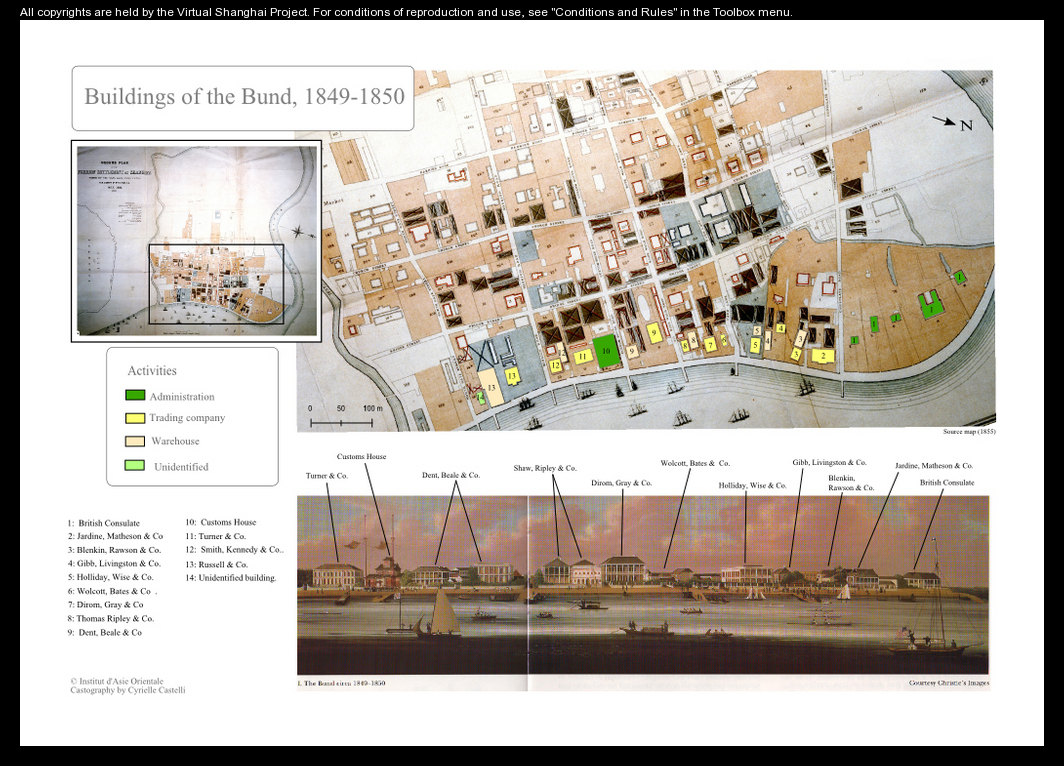
Task: Click the large green British Consulate building
Action: pyautogui.click(x=931, y=306)
